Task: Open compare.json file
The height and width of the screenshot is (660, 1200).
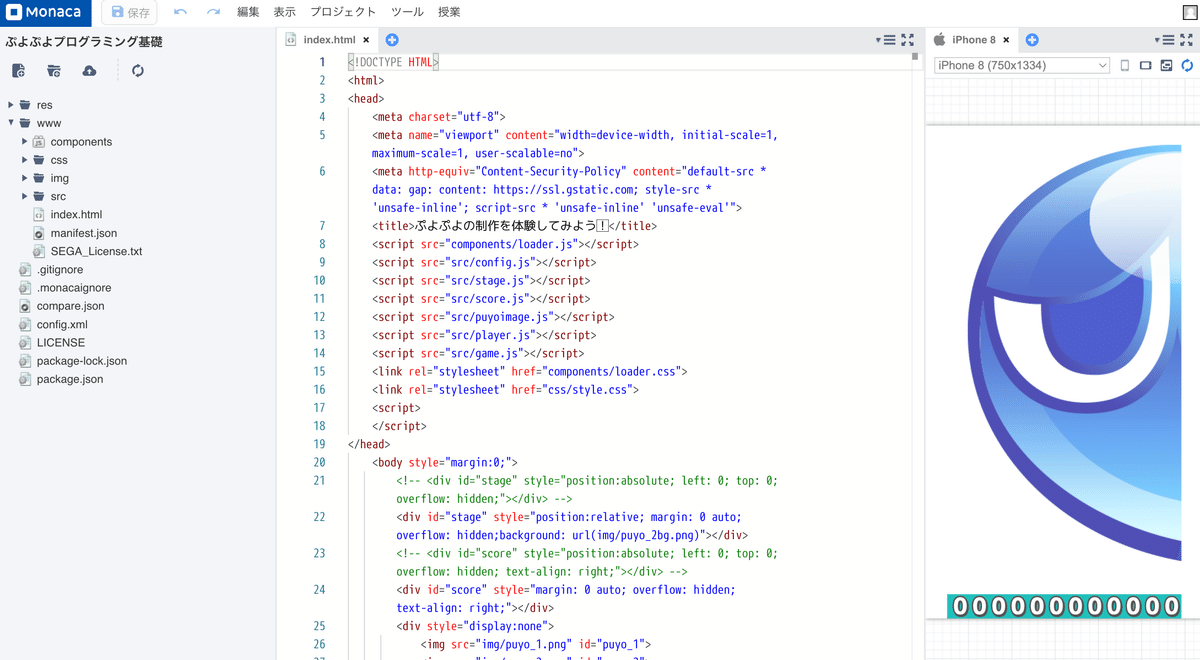Action: (x=70, y=306)
